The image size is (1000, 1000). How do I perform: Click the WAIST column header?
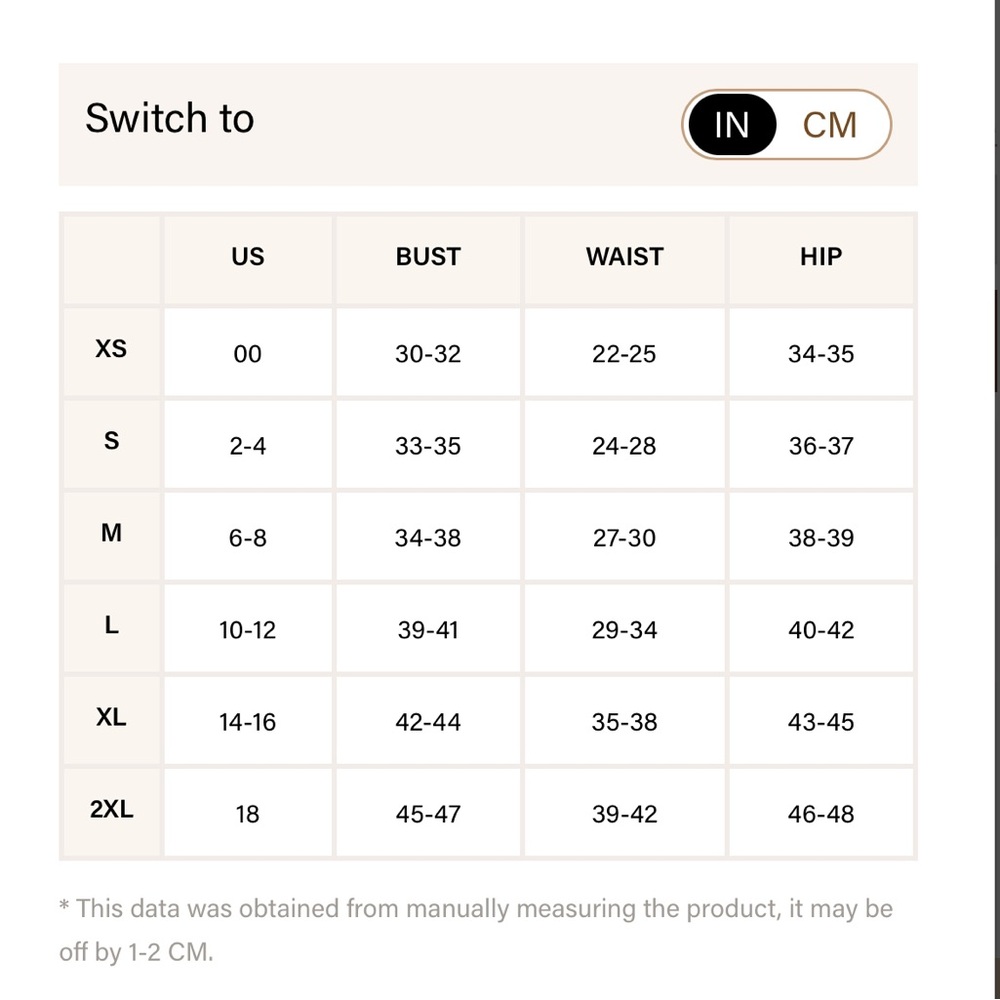tap(624, 260)
